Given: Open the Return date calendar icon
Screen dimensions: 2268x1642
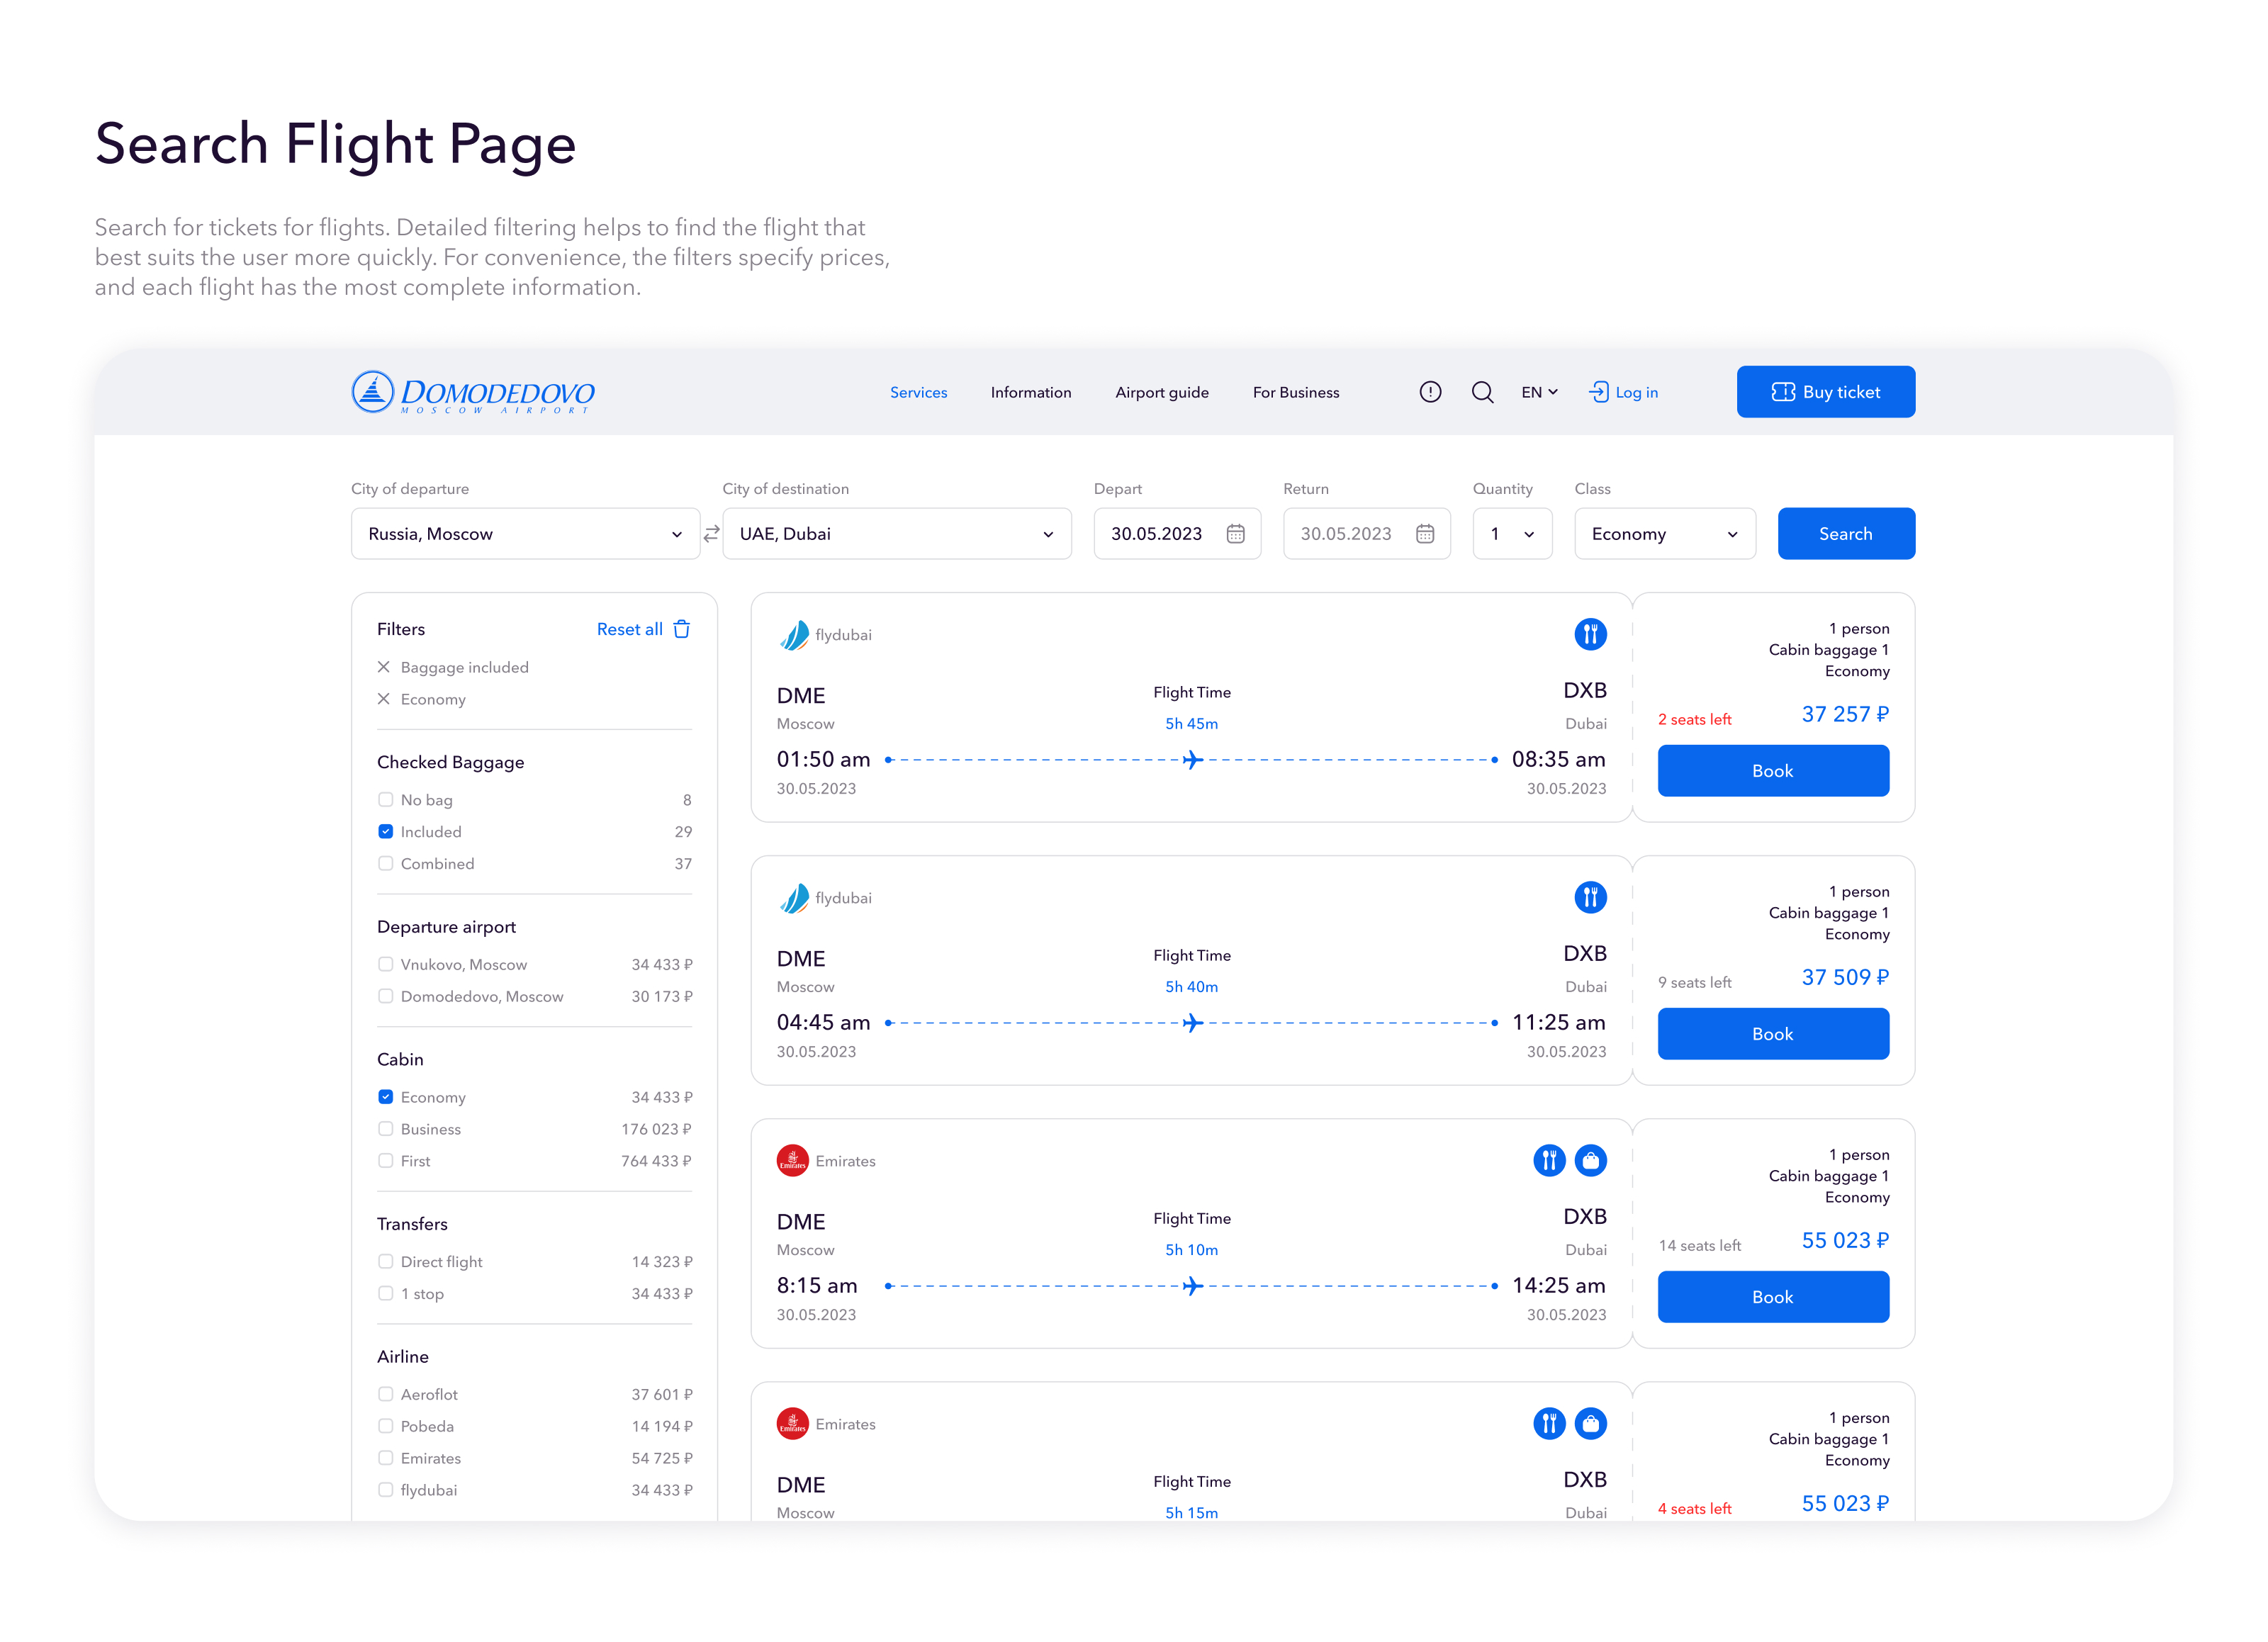Looking at the screenshot, I should tap(1424, 534).
